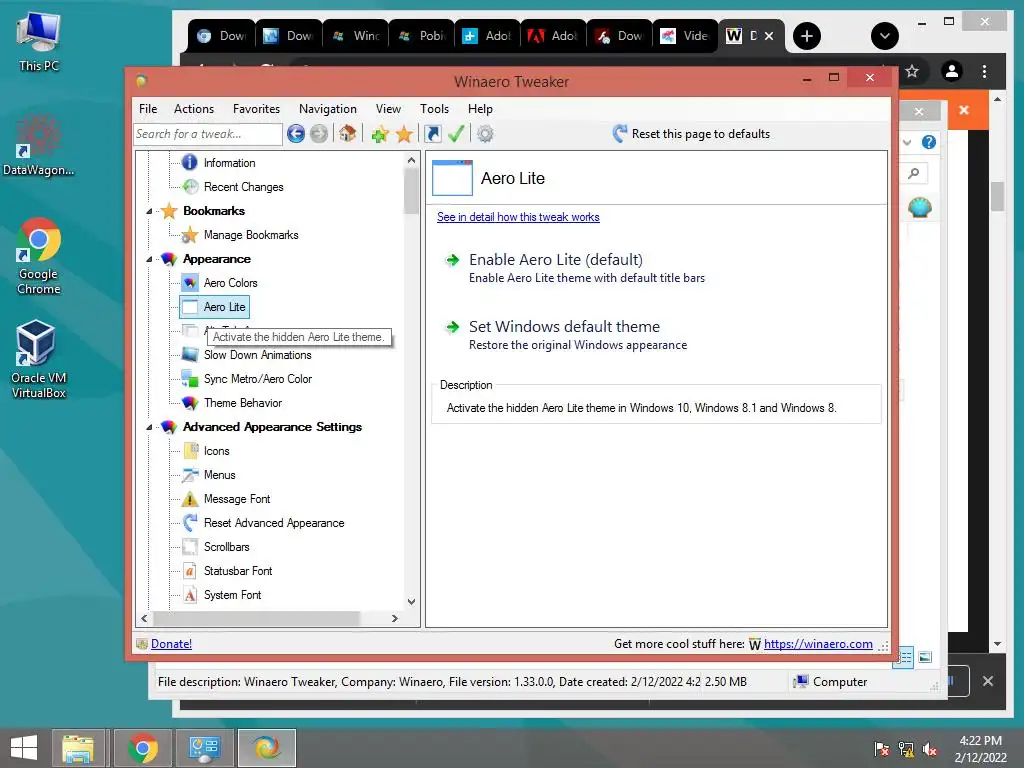Open bookmarks with the gold star toolbar icon
This screenshot has height=768, width=1024.
click(404, 134)
